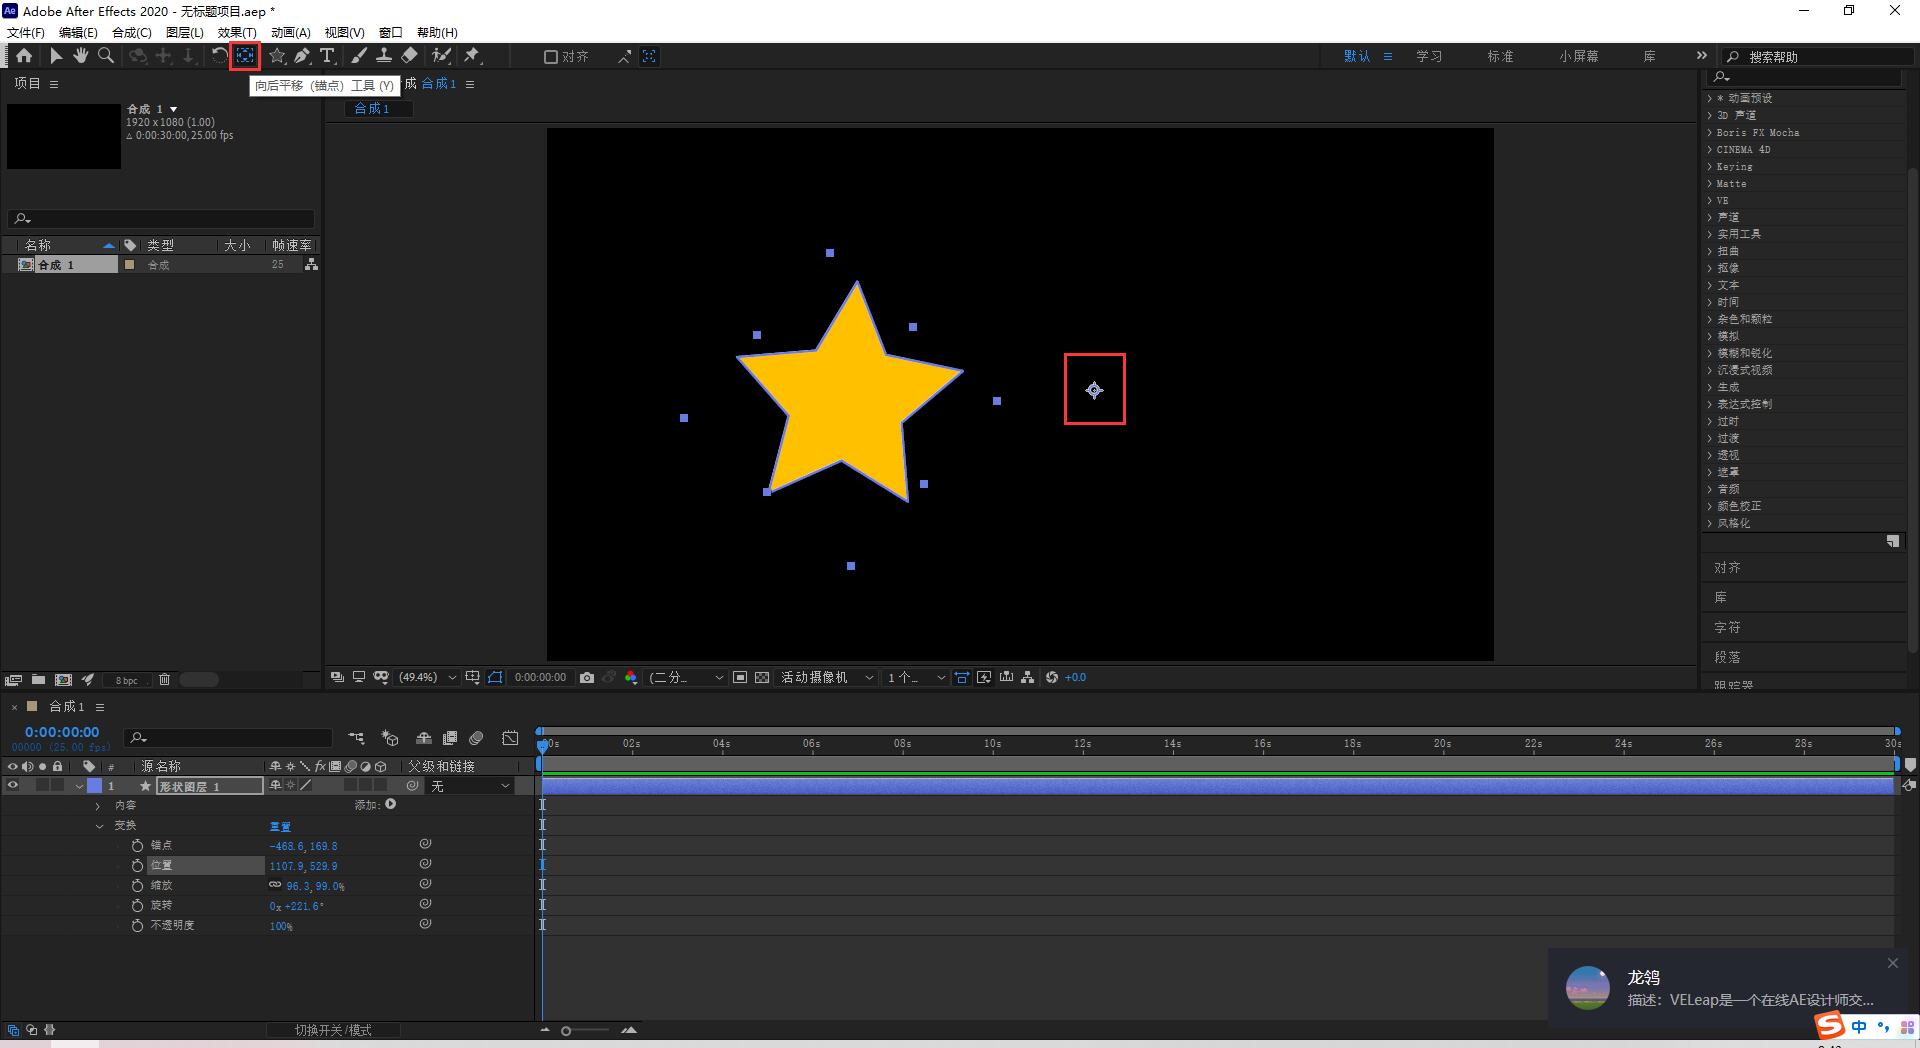
Task: Toggle the transparency grid icon
Action: [x=762, y=677]
